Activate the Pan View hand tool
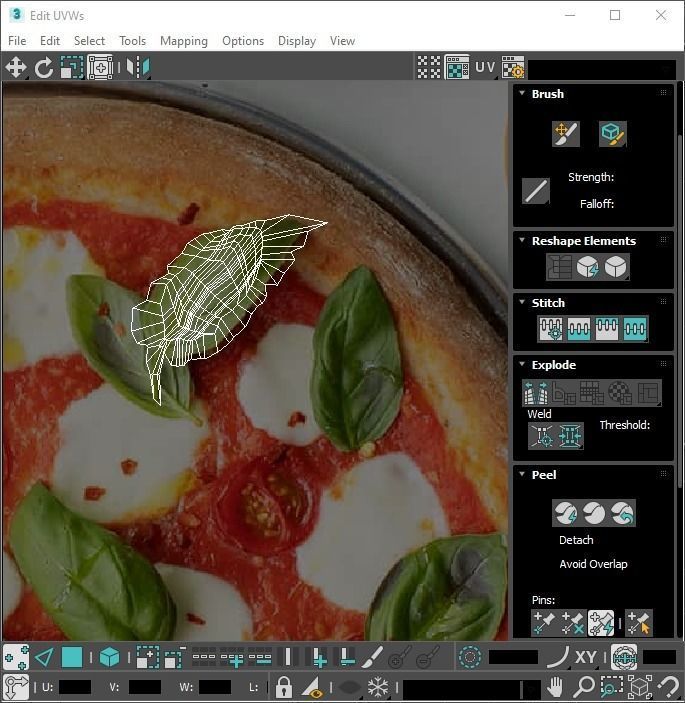The height and width of the screenshot is (703, 685). [555, 686]
